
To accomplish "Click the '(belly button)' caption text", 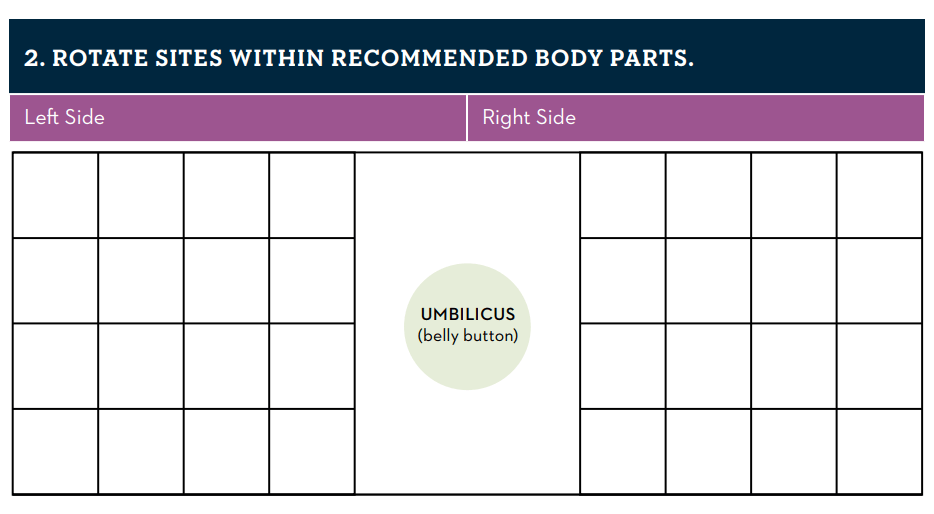I will [468, 336].
